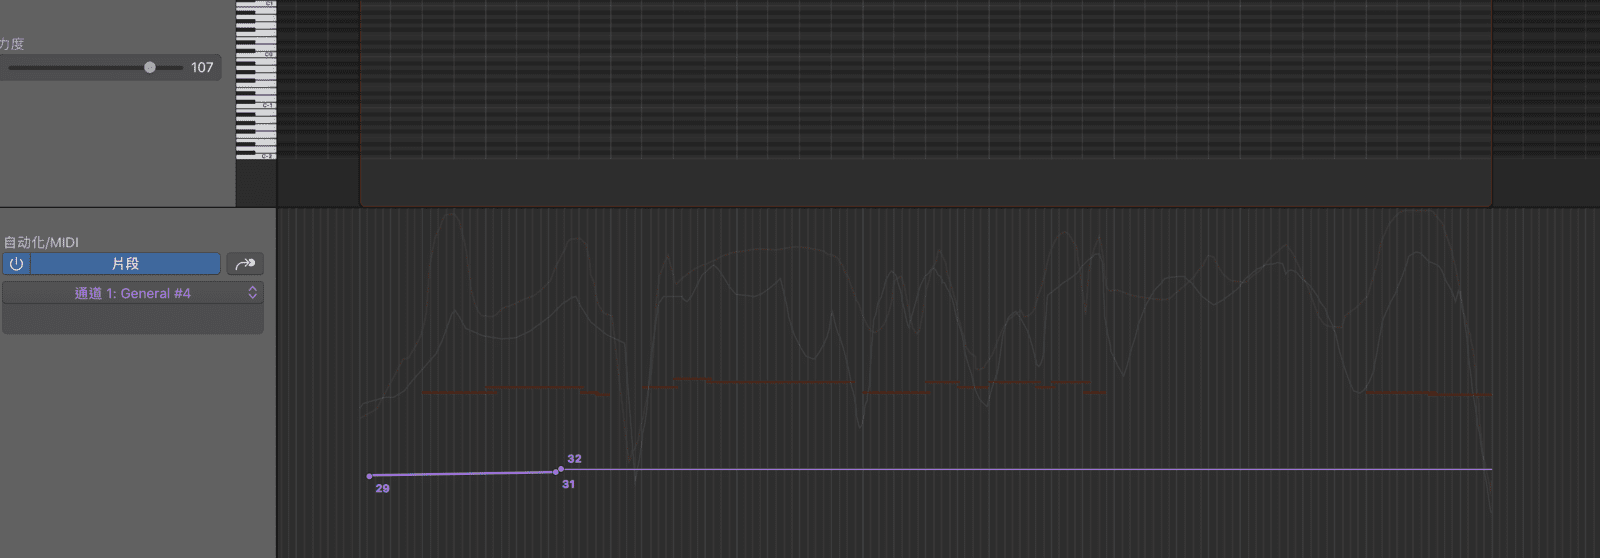Select the automation point labeled 32
The height and width of the screenshot is (558, 1600).
pyautogui.click(x=561, y=469)
